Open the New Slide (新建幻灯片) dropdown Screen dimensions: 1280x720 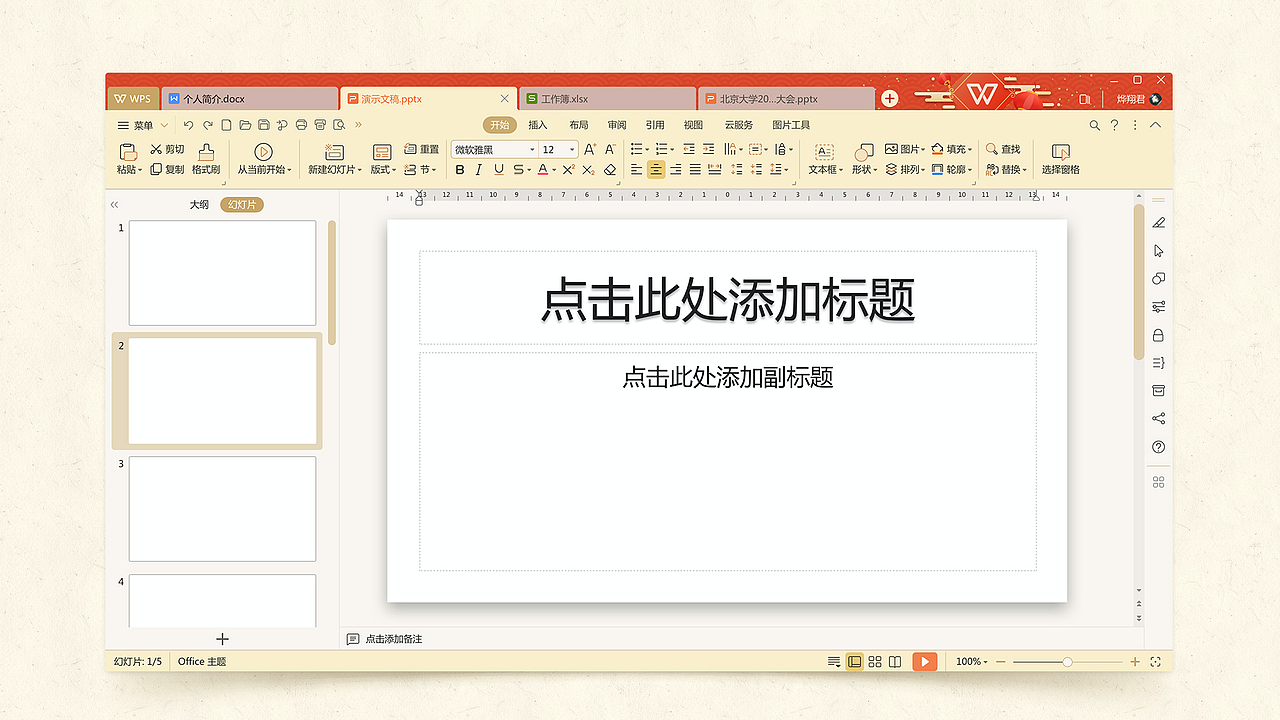(x=335, y=159)
